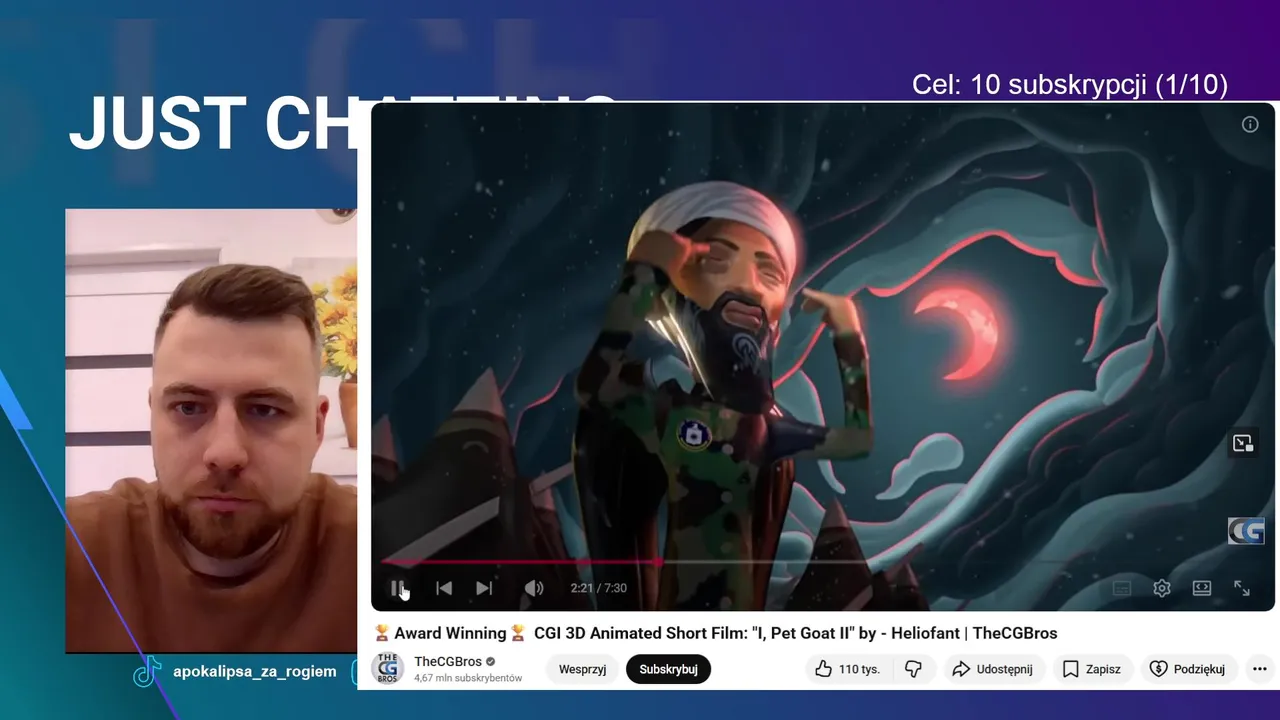Switch to theater mode
1280x720 pixels.
coord(1202,588)
